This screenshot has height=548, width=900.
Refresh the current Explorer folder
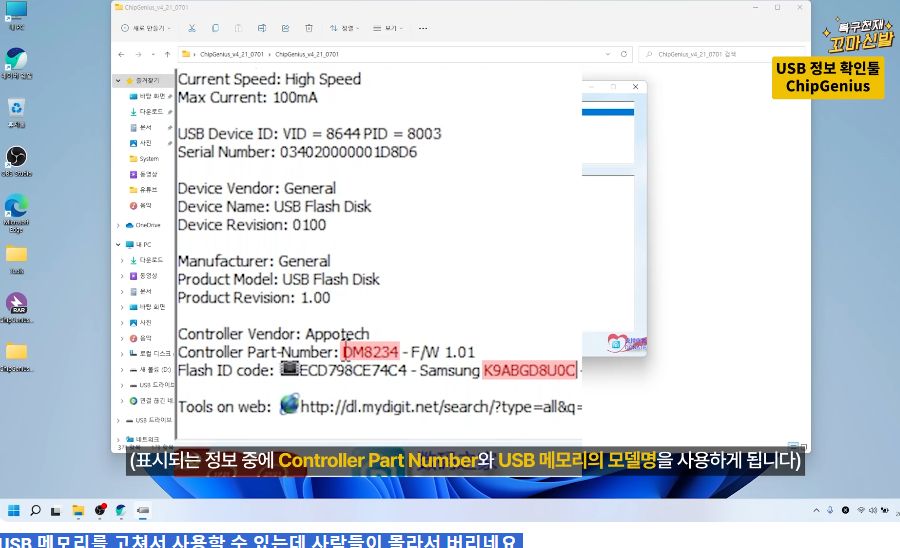(x=624, y=55)
